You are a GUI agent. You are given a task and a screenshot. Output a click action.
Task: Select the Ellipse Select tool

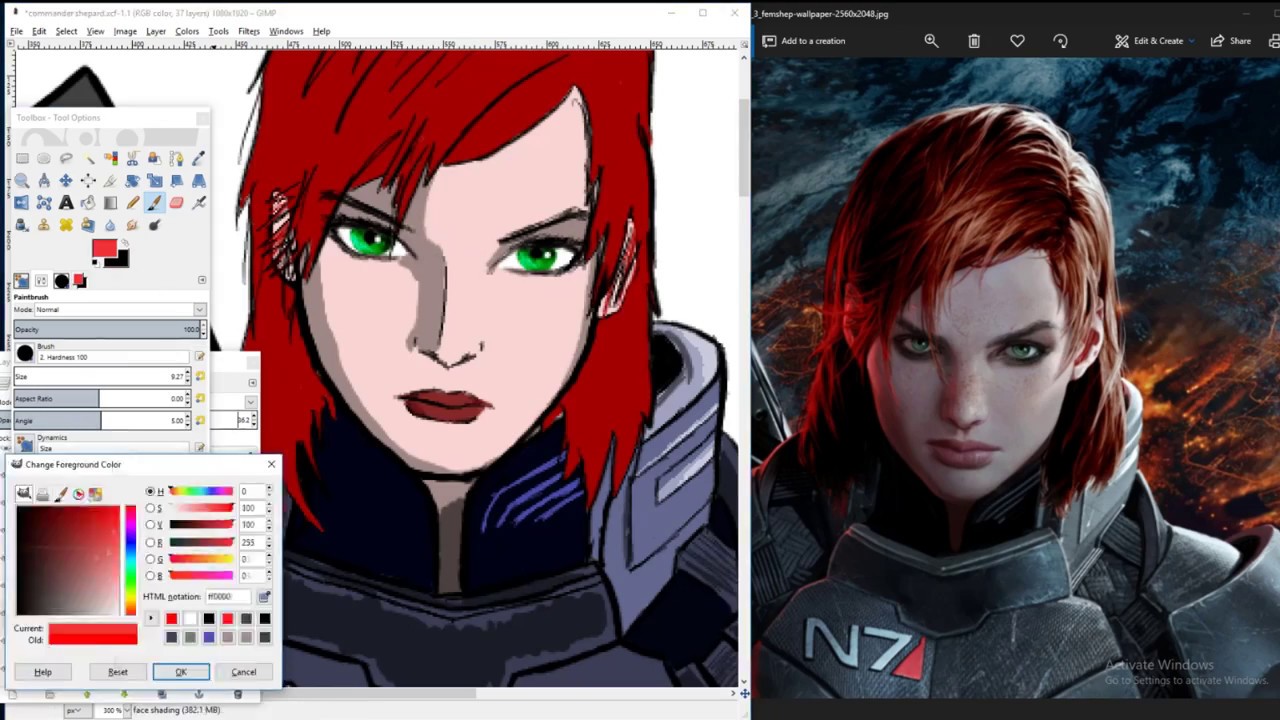click(44, 158)
